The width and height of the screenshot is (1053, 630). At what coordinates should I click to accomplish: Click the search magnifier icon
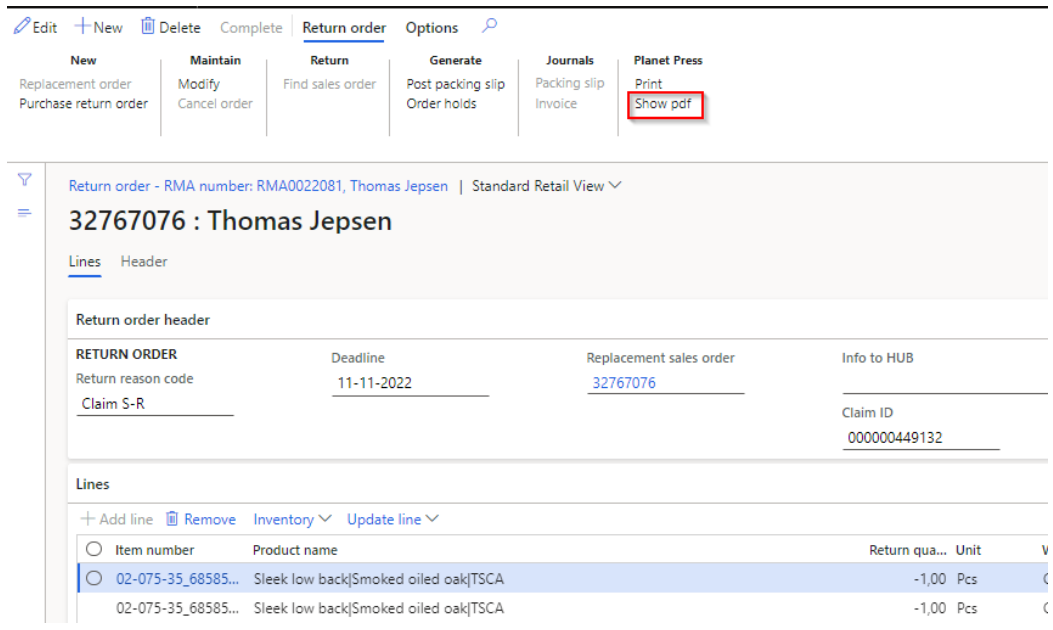pos(489,26)
